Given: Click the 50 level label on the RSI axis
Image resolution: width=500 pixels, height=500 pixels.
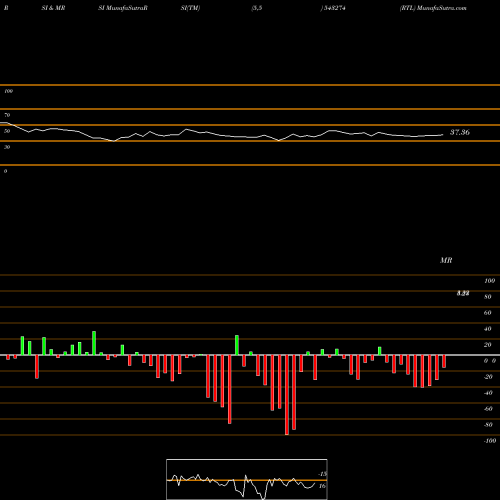Looking at the screenshot, I should [x=7, y=131].
